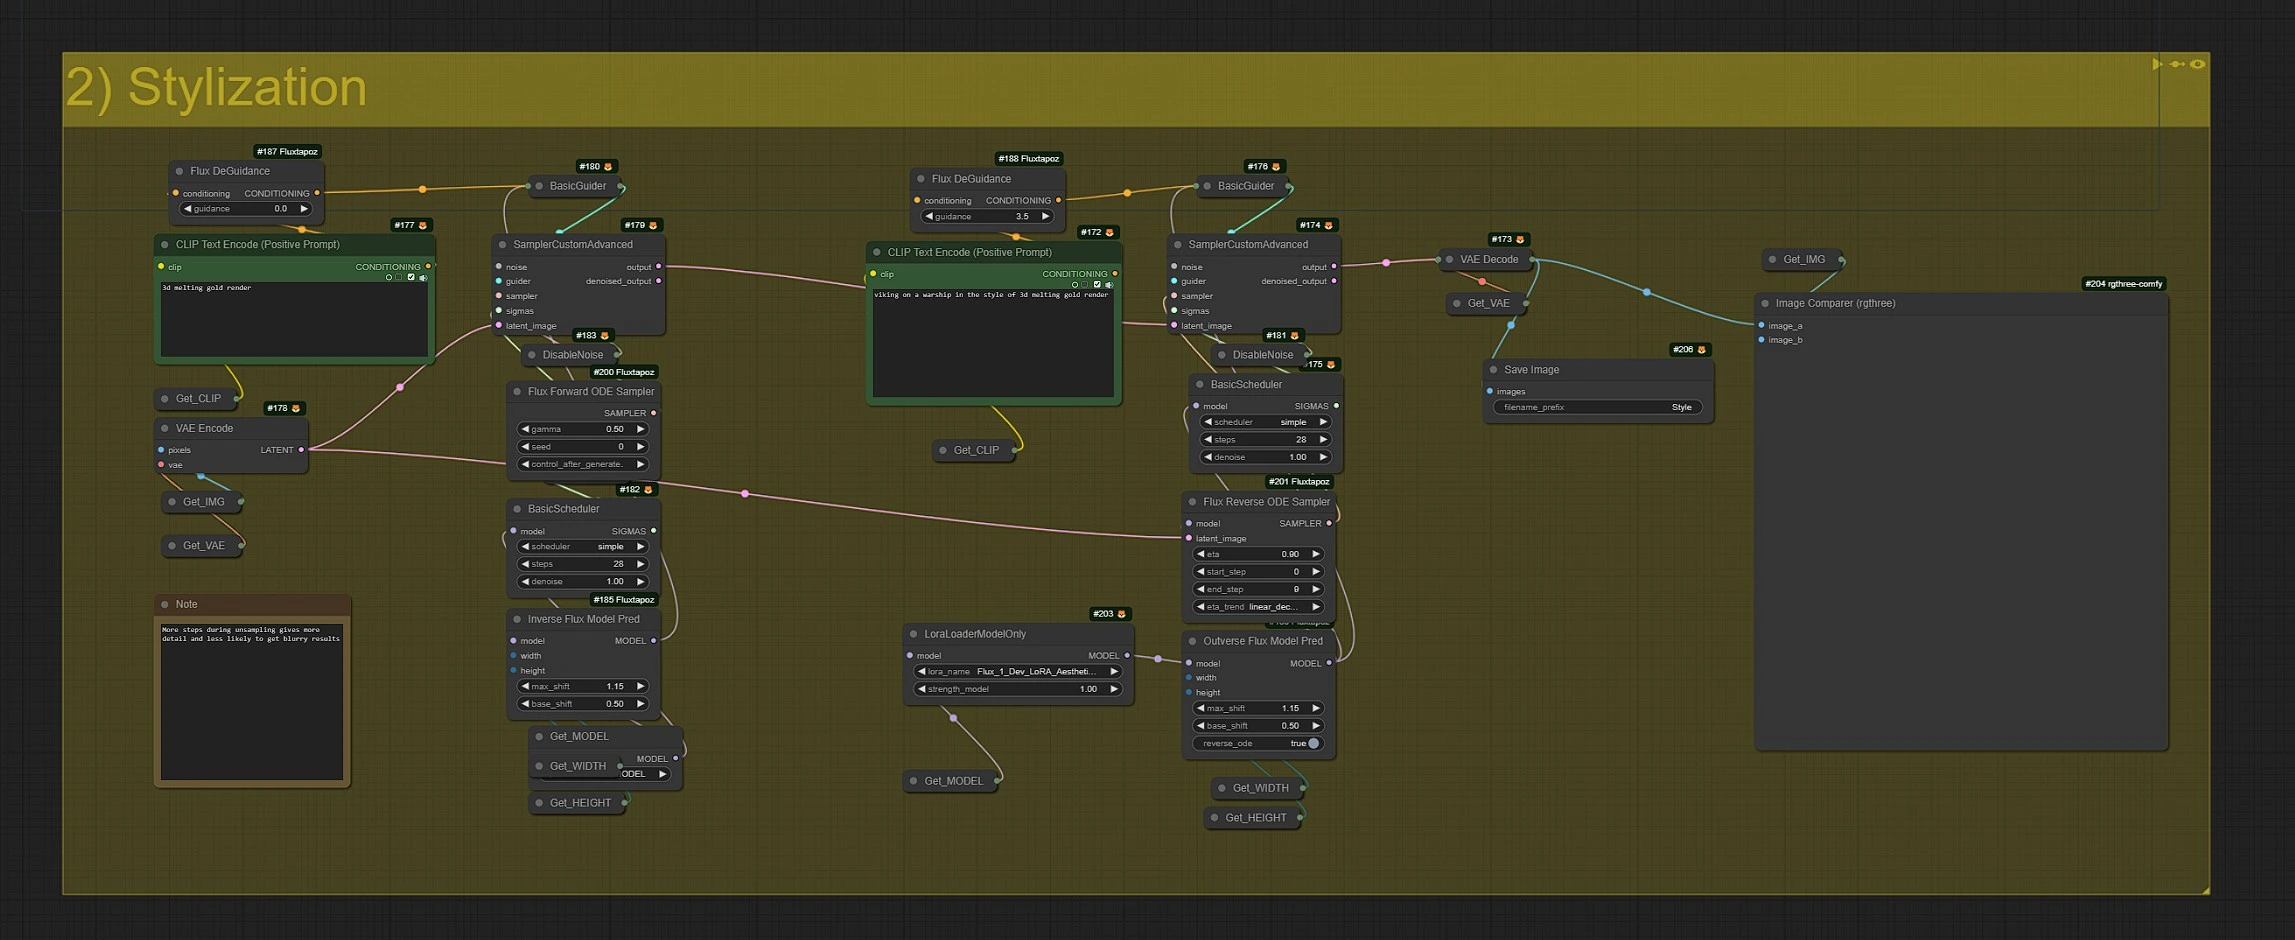Click the fox badge icon next to #182
The image size is (2295, 940).
(x=648, y=490)
